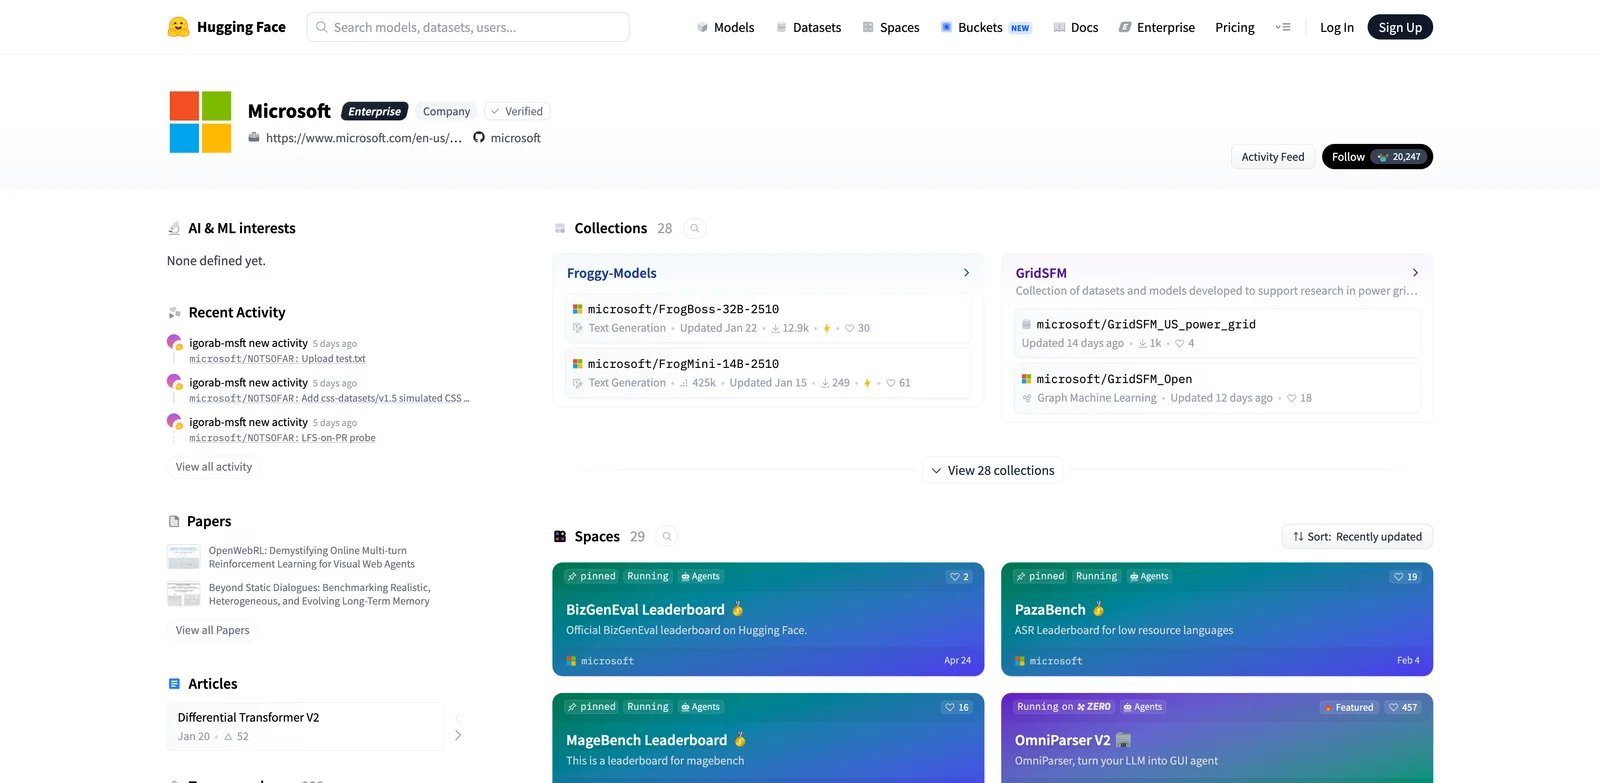Click the Hugging Face logo icon
The image size is (1600, 783).
click(178, 27)
